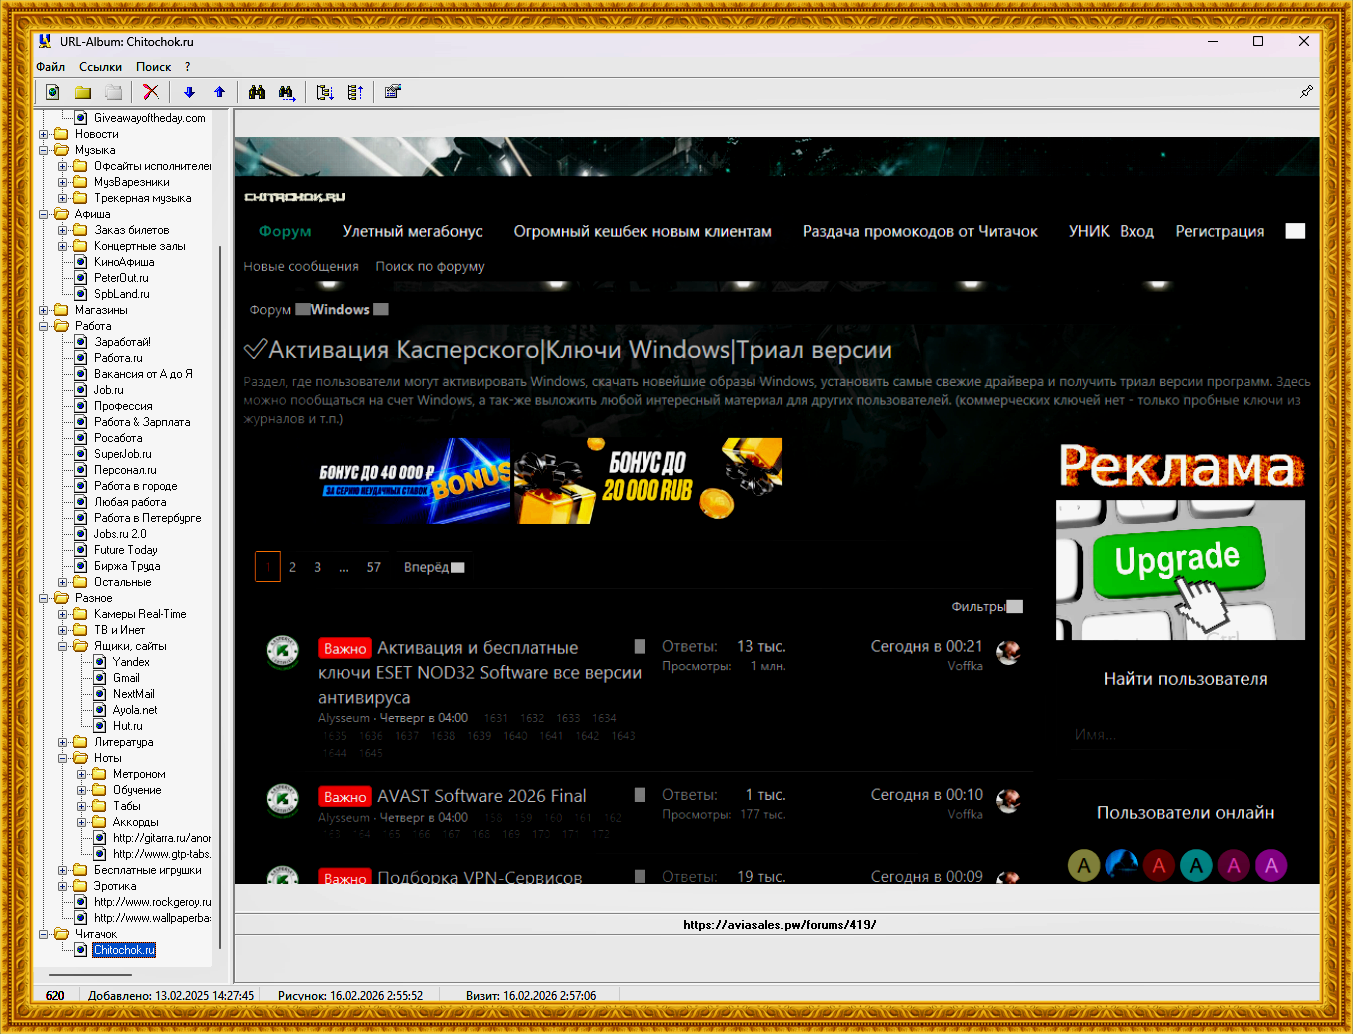This screenshot has height=1034, width=1353.
Task: Expand the Новости folder
Action: [x=43, y=134]
